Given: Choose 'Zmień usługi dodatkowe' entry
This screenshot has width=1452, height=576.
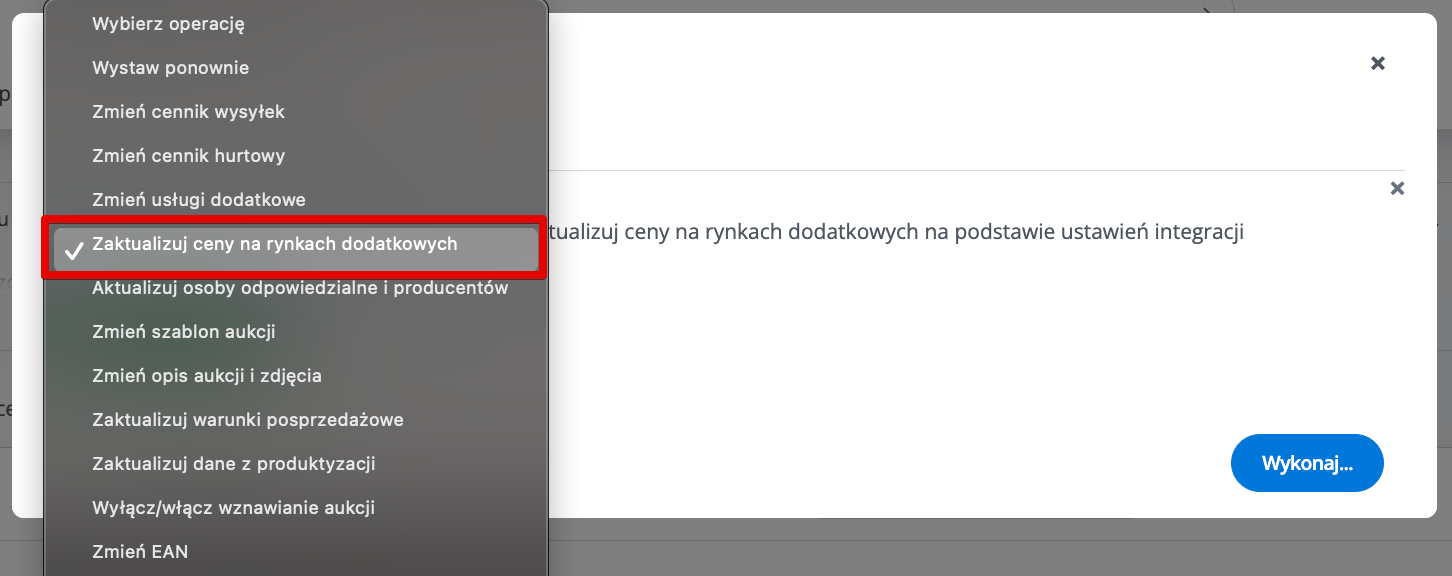Looking at the screenshot, I should click(198, 200).
